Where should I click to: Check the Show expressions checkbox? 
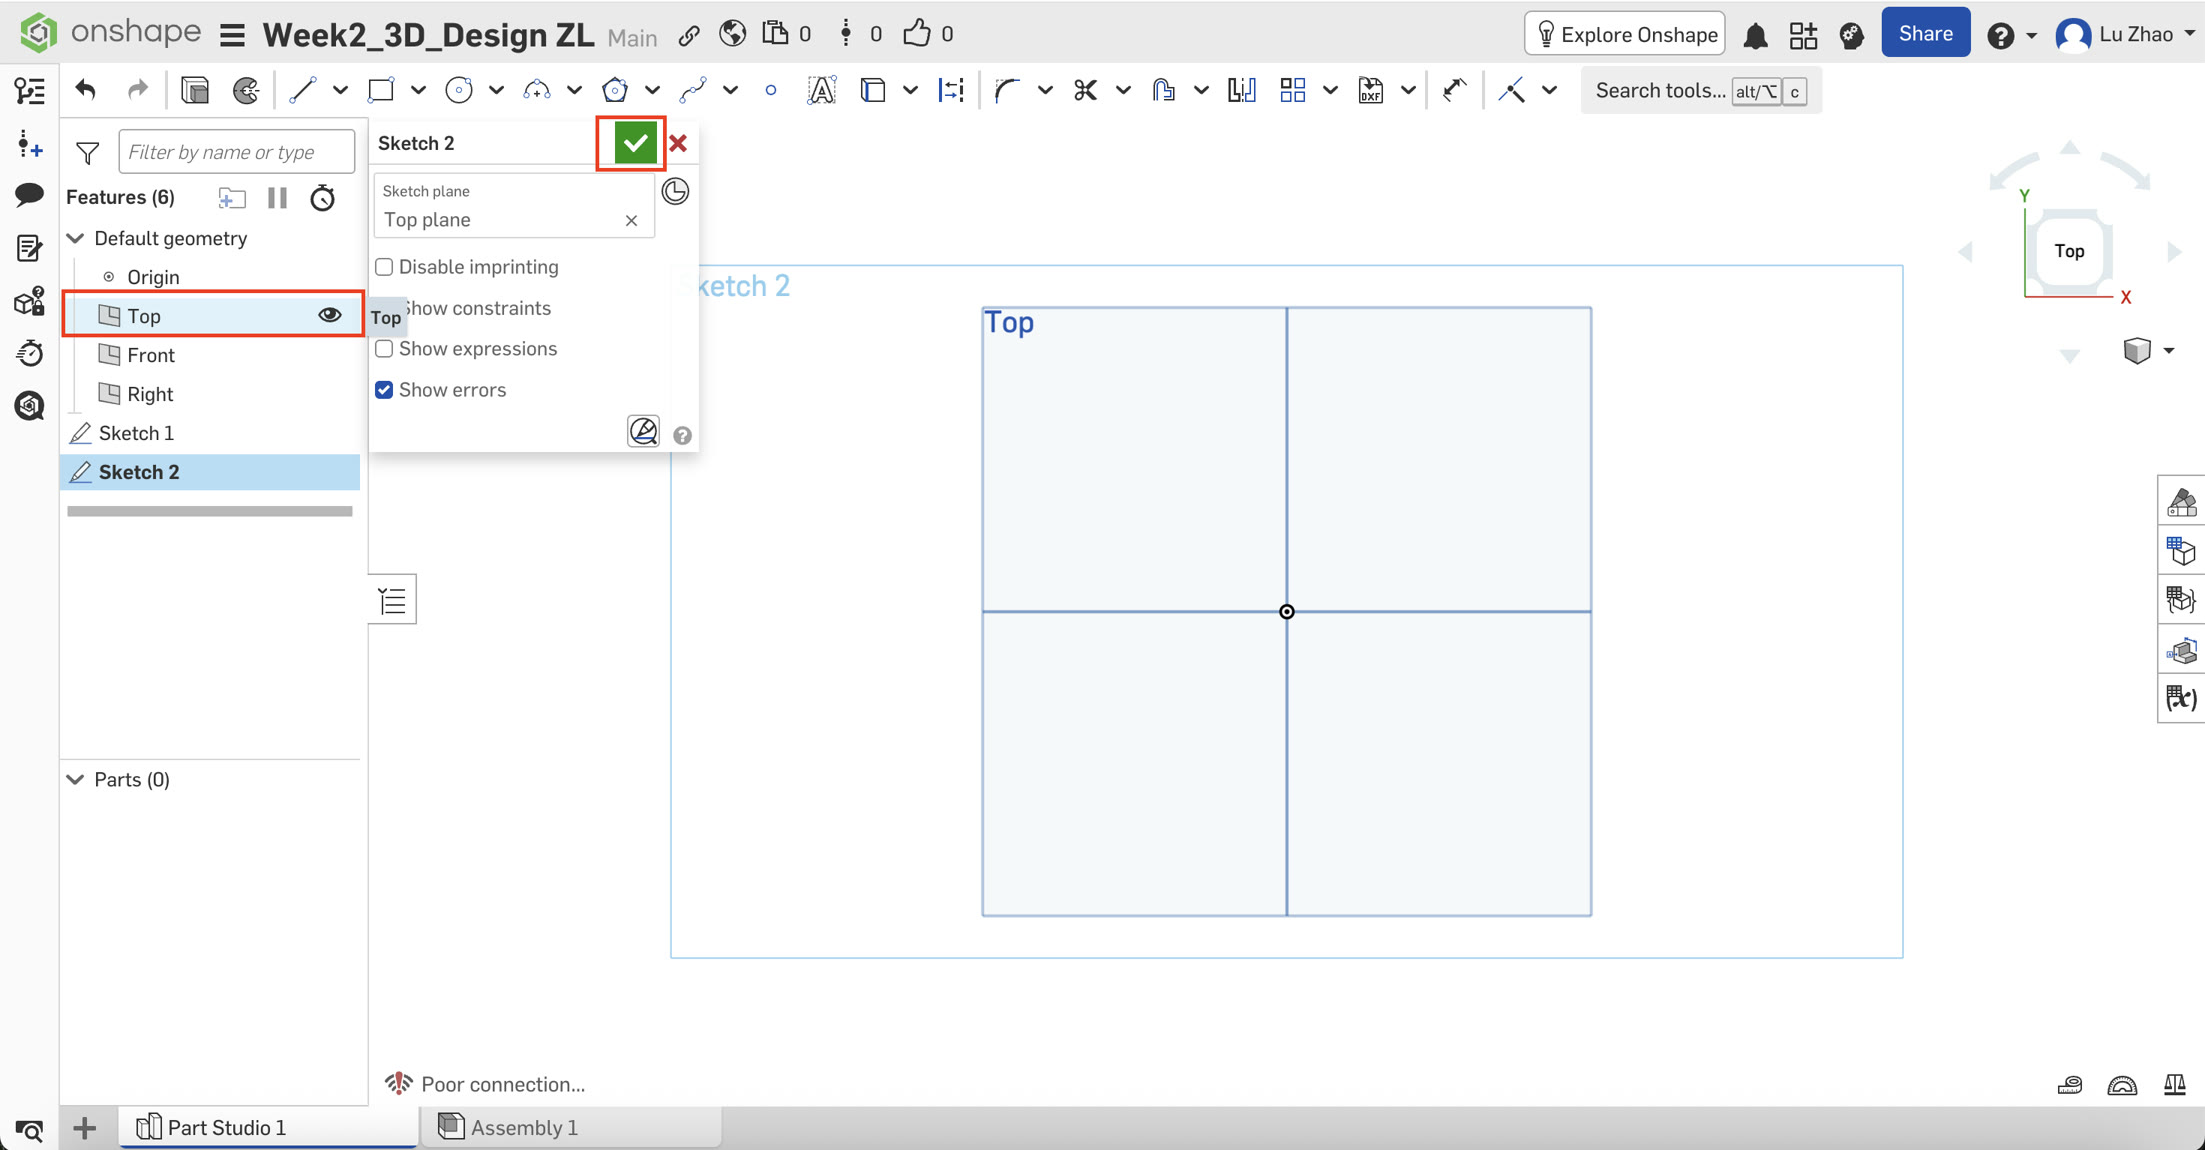(x=384, y=349)
